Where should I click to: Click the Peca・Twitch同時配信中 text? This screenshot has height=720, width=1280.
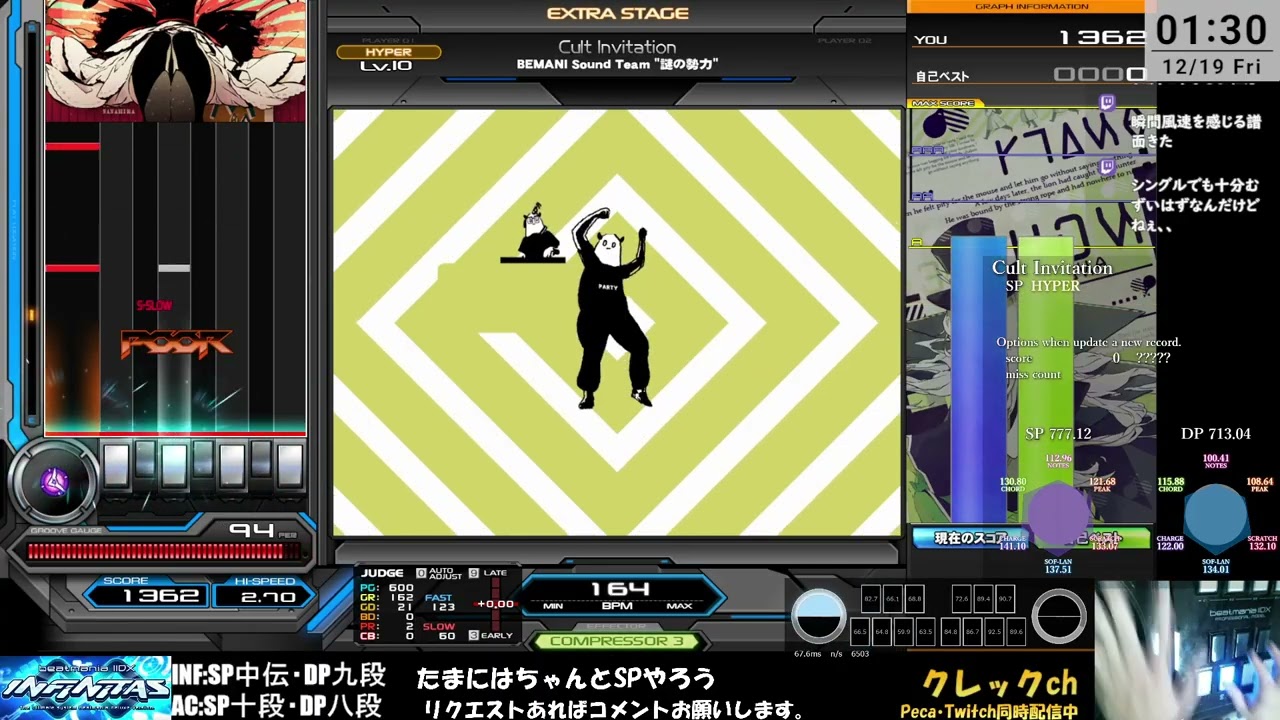click(989, 711)
